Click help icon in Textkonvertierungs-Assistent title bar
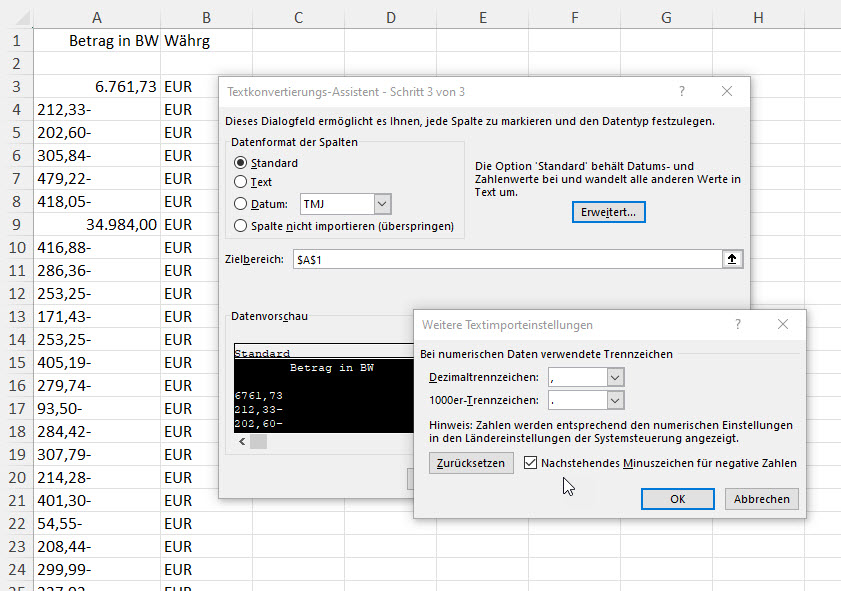The image size is (841, 591). 682,91
